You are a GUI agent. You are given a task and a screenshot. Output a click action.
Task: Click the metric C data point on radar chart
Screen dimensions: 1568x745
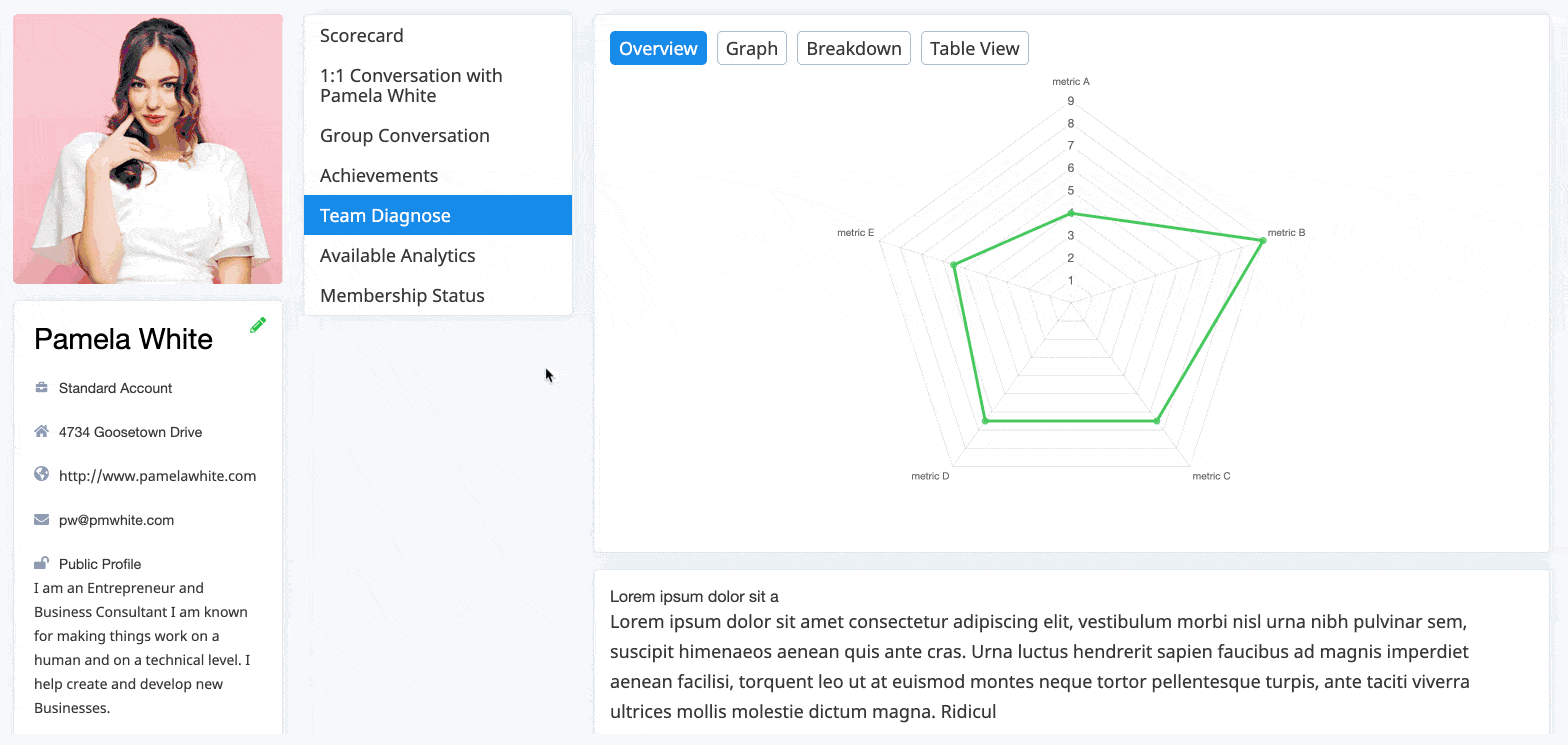(1157, 421)
